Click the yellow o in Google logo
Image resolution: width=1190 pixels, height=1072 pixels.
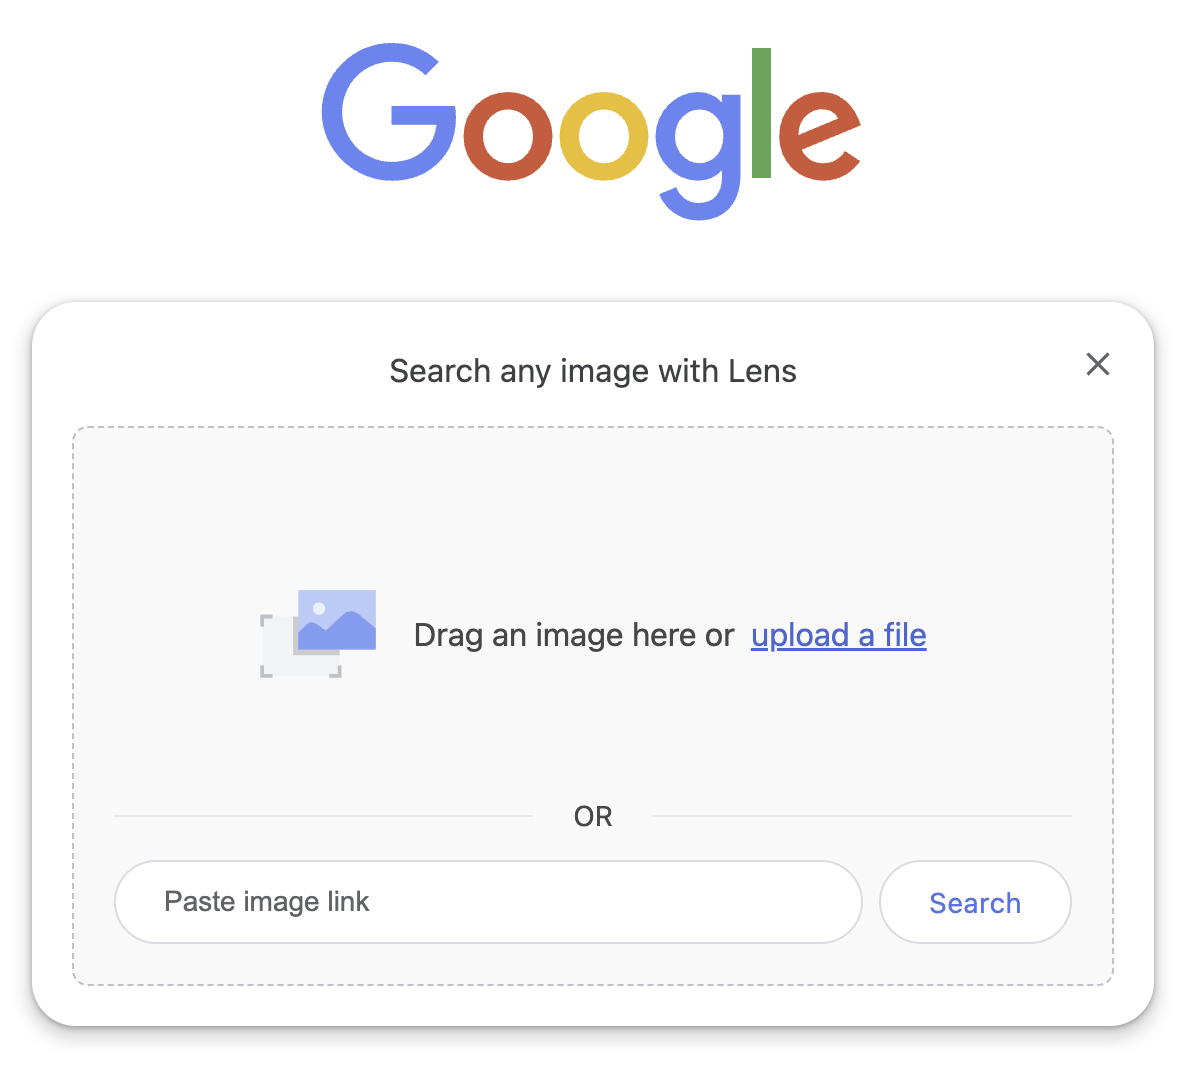604,136
